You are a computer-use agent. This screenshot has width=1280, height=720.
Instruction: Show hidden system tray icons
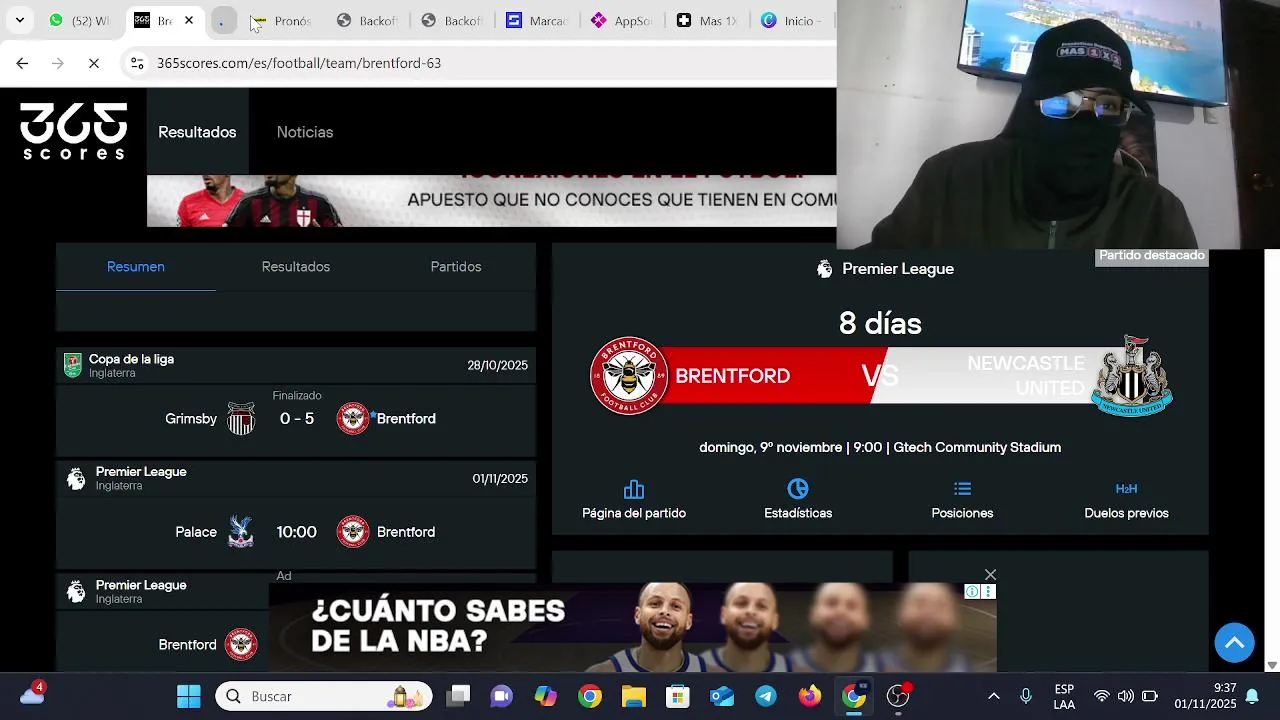pyautogui.click(x=993, y=696)
